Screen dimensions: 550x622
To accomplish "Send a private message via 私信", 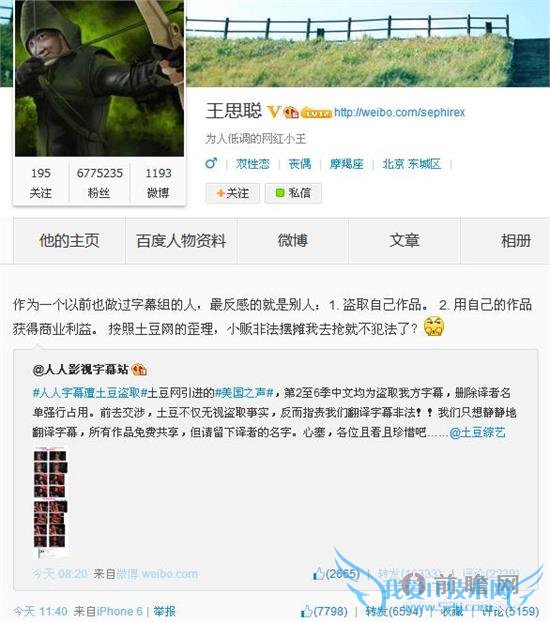I will (x=293, y=193).
